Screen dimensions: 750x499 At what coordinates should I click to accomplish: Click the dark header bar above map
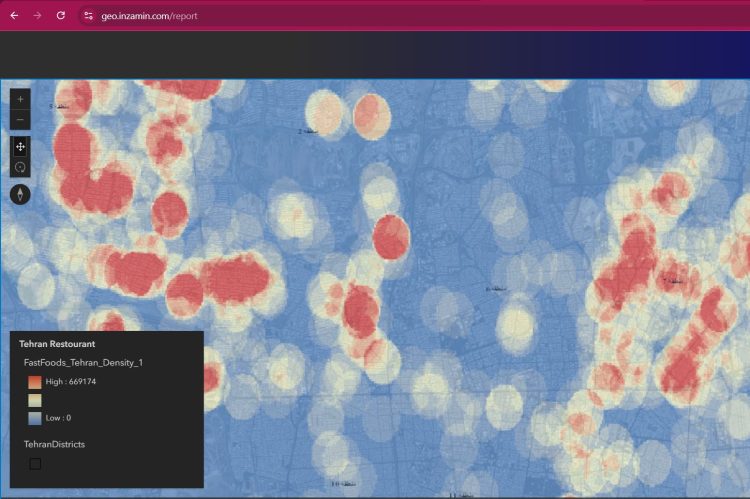[x=375, y=54]
